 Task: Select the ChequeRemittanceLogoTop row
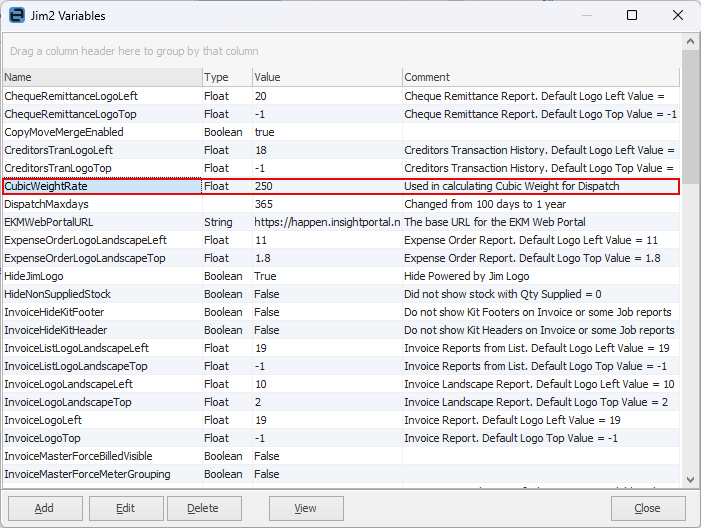point(341,114)
